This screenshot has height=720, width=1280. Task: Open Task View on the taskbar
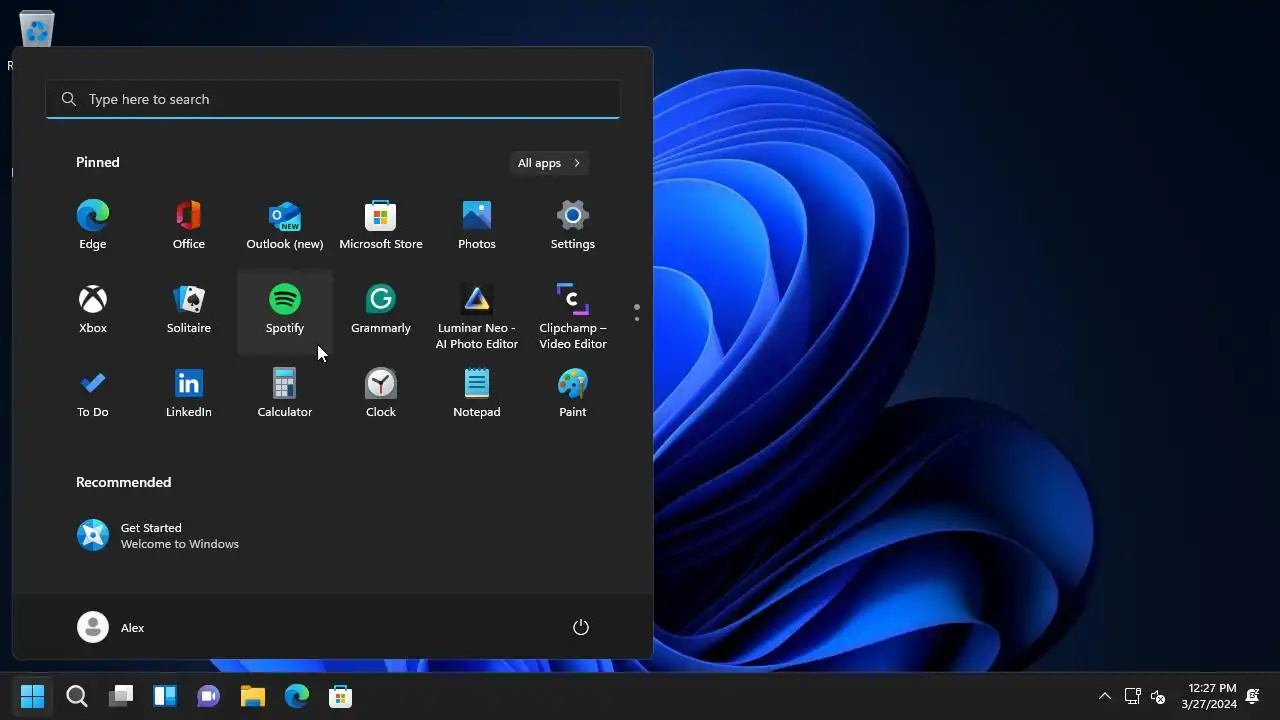pyautogui.click(x=121, y=696)
